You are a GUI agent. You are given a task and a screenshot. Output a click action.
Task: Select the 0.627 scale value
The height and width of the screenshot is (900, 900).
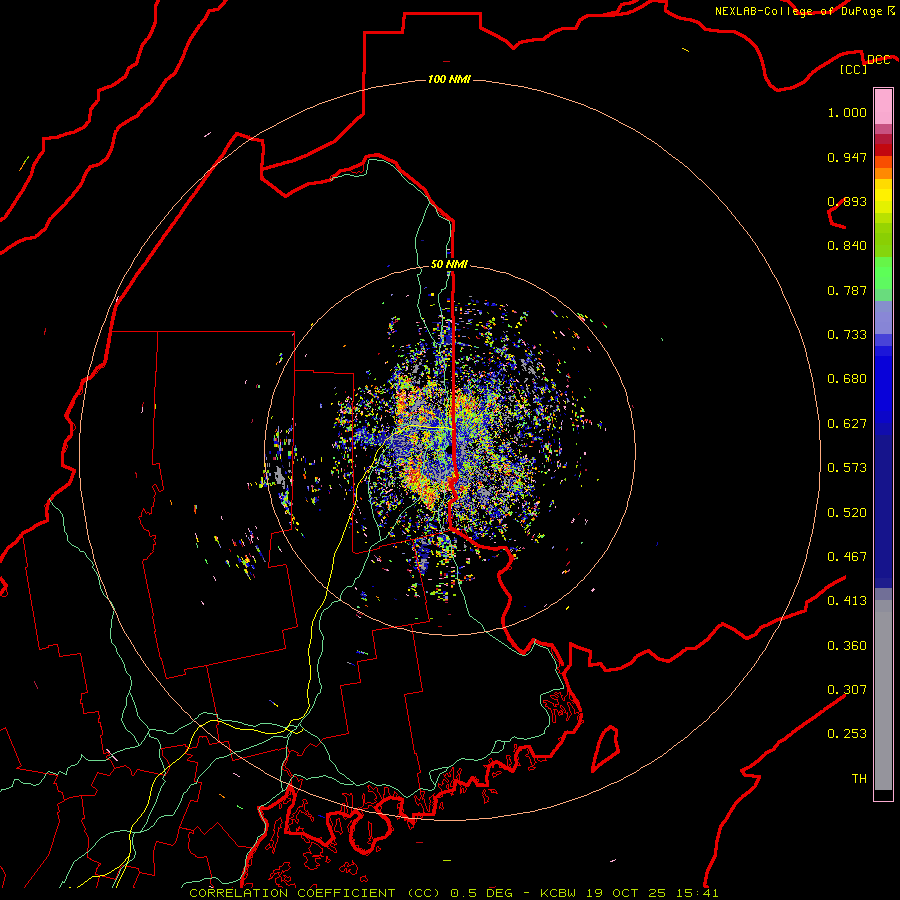847,424
